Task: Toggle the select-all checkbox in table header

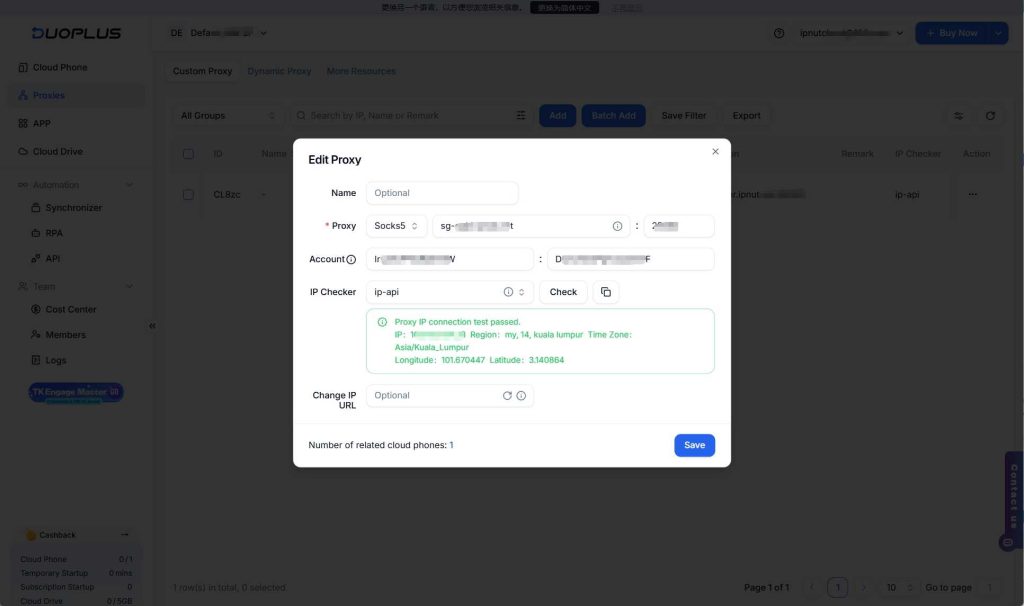Action: pyautogui.click(x=188, y=154)
